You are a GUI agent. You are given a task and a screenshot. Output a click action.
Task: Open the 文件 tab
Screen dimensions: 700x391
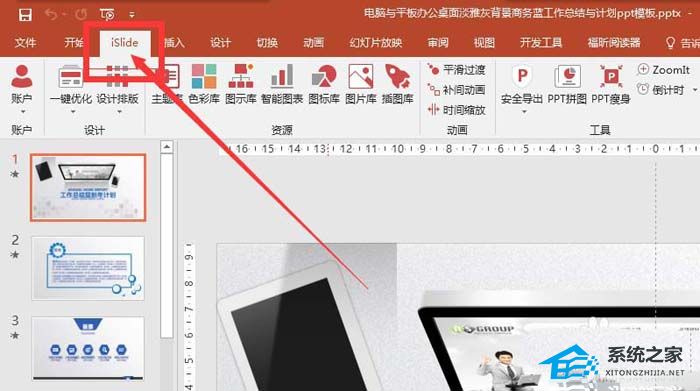(x=25, y=42)
